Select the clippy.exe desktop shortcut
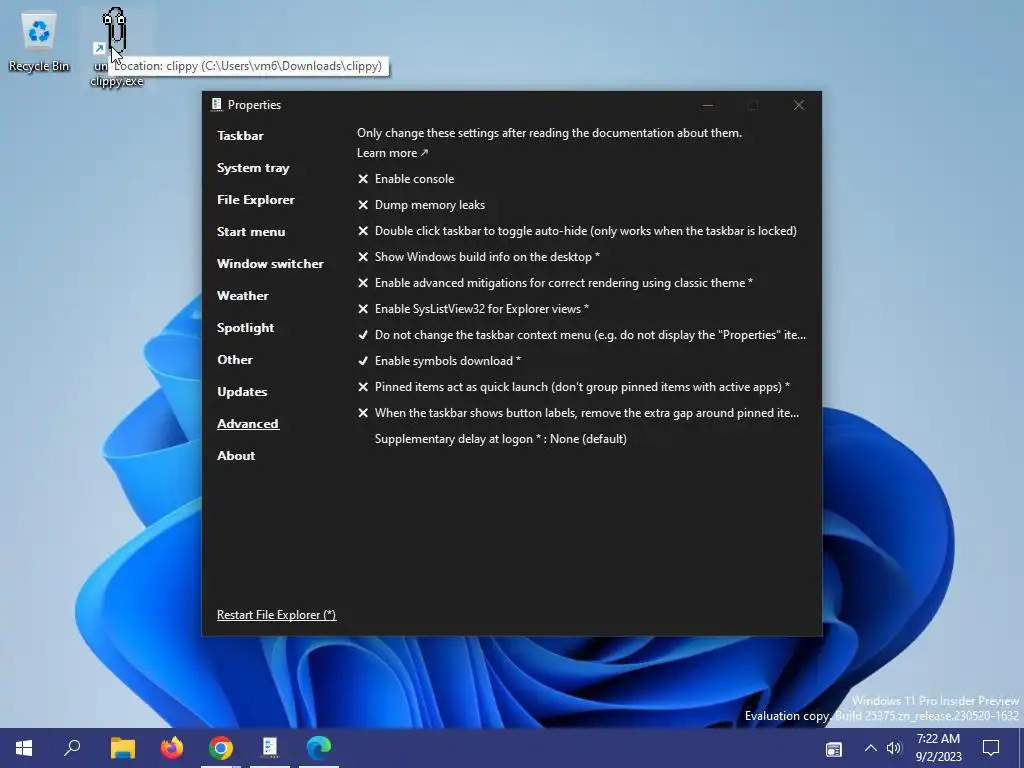1024x768 pixels. tap(116, 46)
